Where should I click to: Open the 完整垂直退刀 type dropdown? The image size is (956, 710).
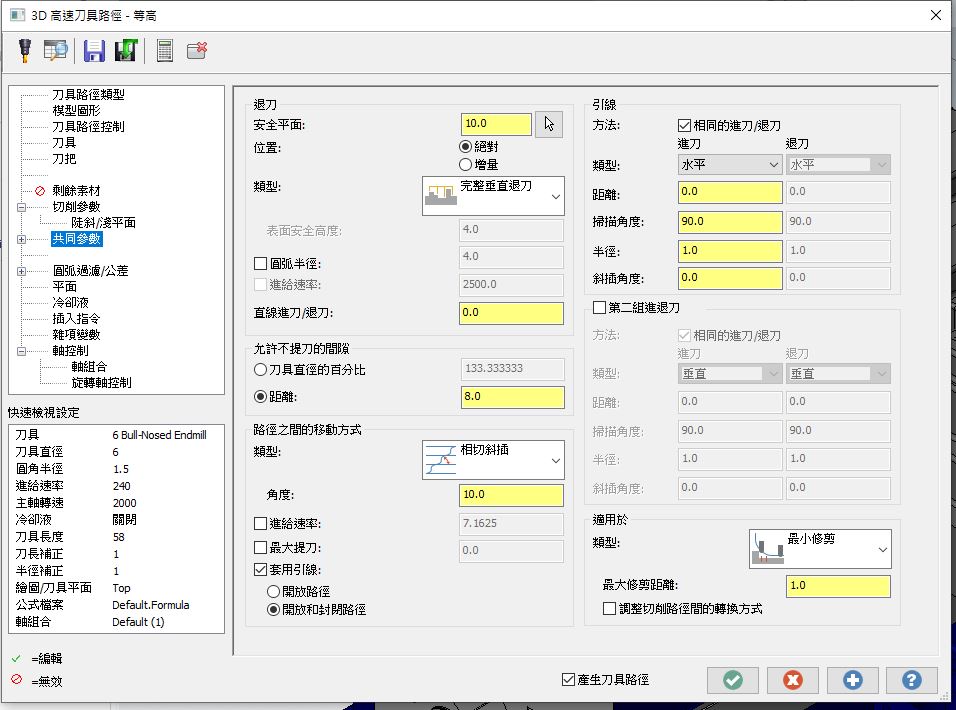tap(493, 197)
